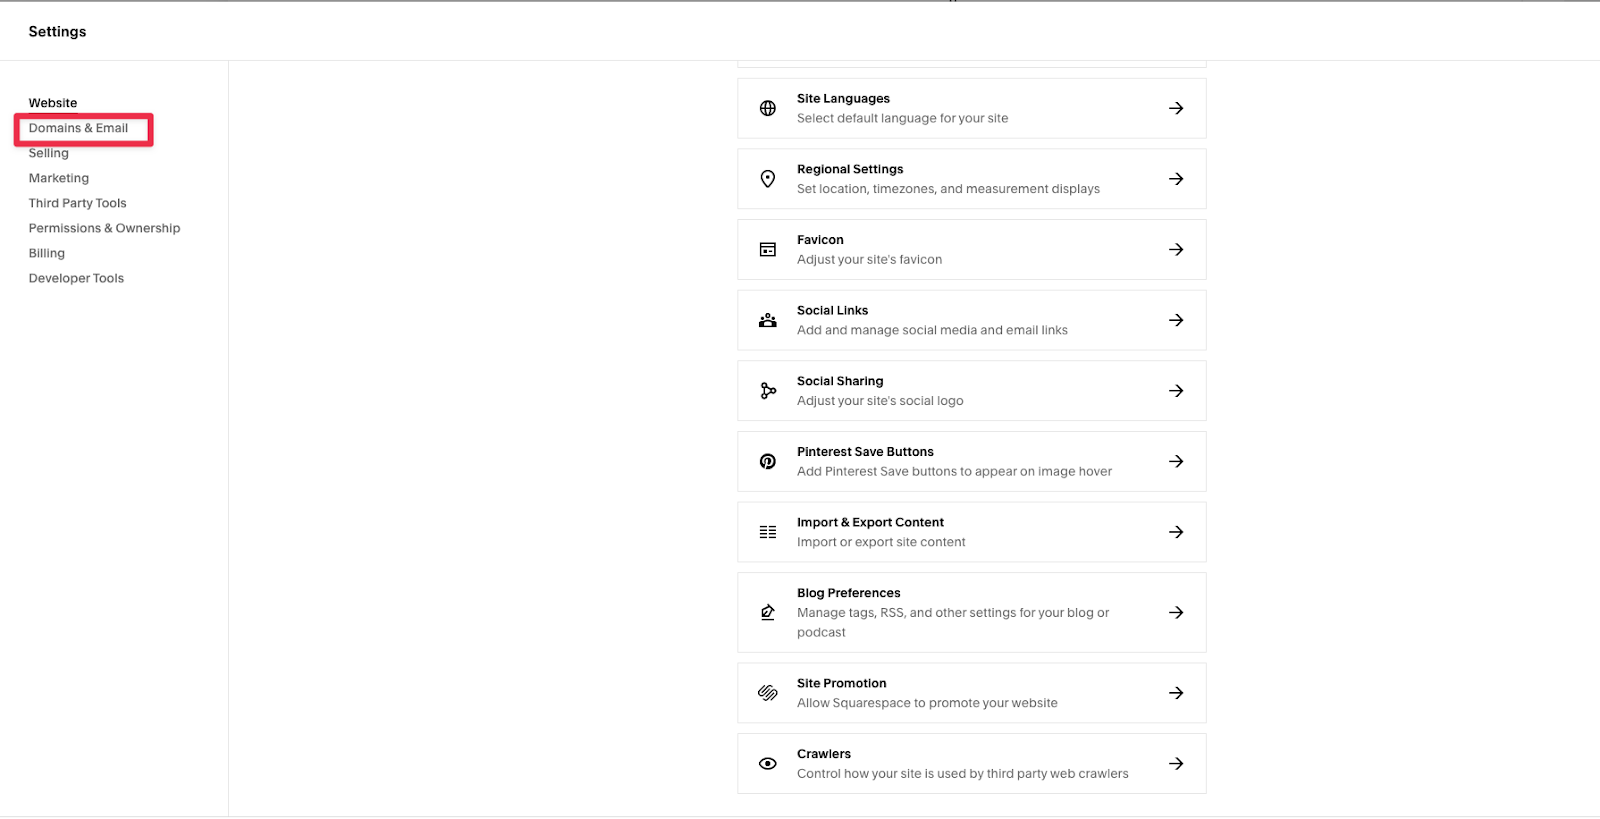Click the arrow on the Blog Preferences row
Viewport: 1600px width, 819px height.
[x=1176, y=613]
